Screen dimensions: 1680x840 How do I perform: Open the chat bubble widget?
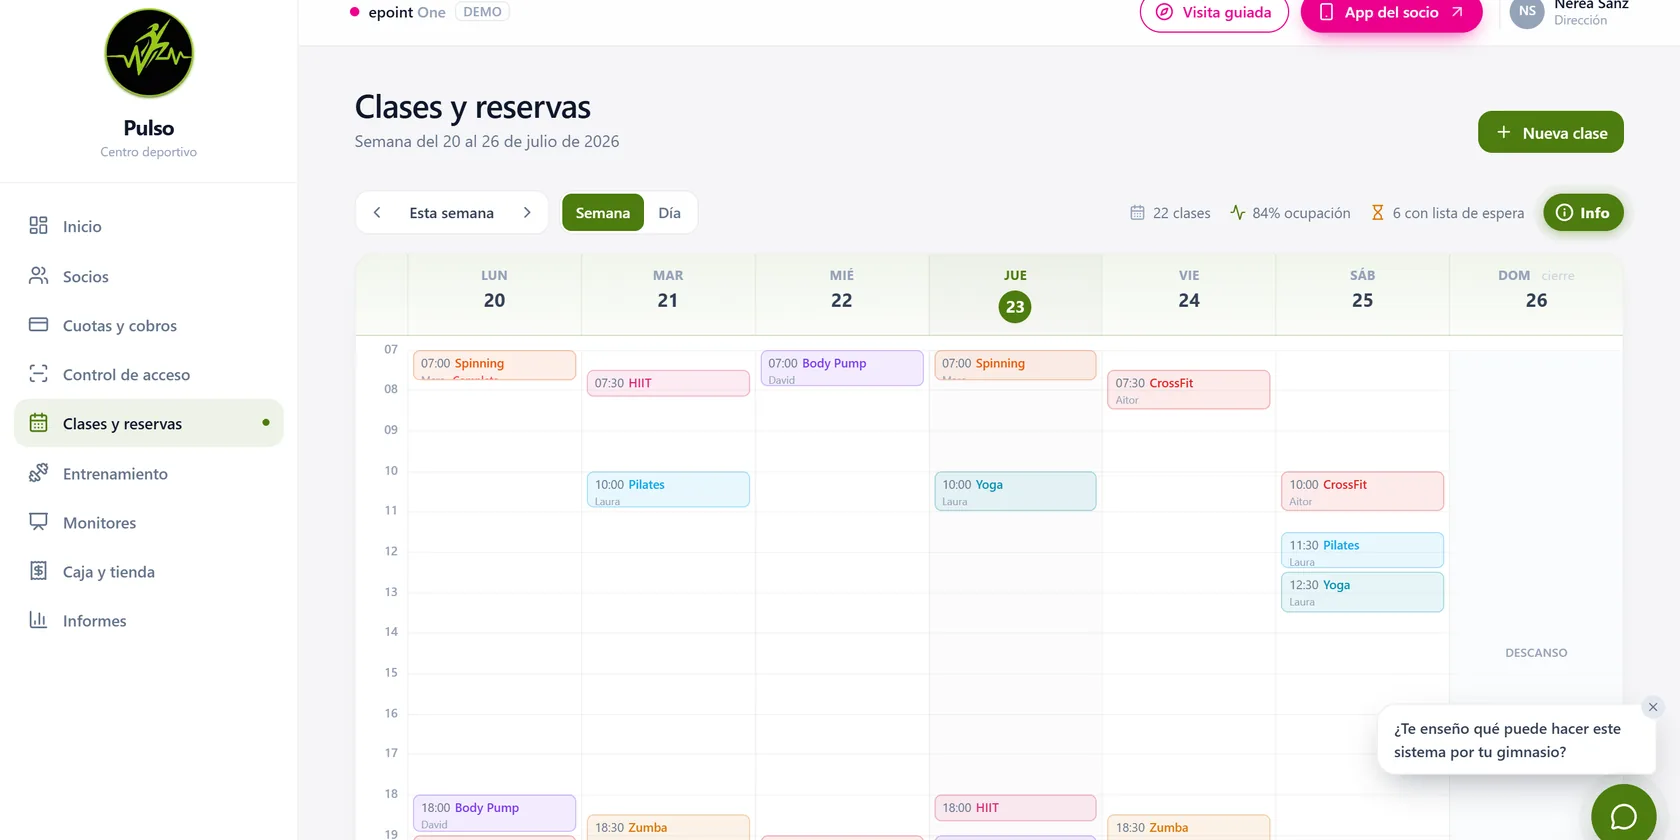(x=1623, y=815)
